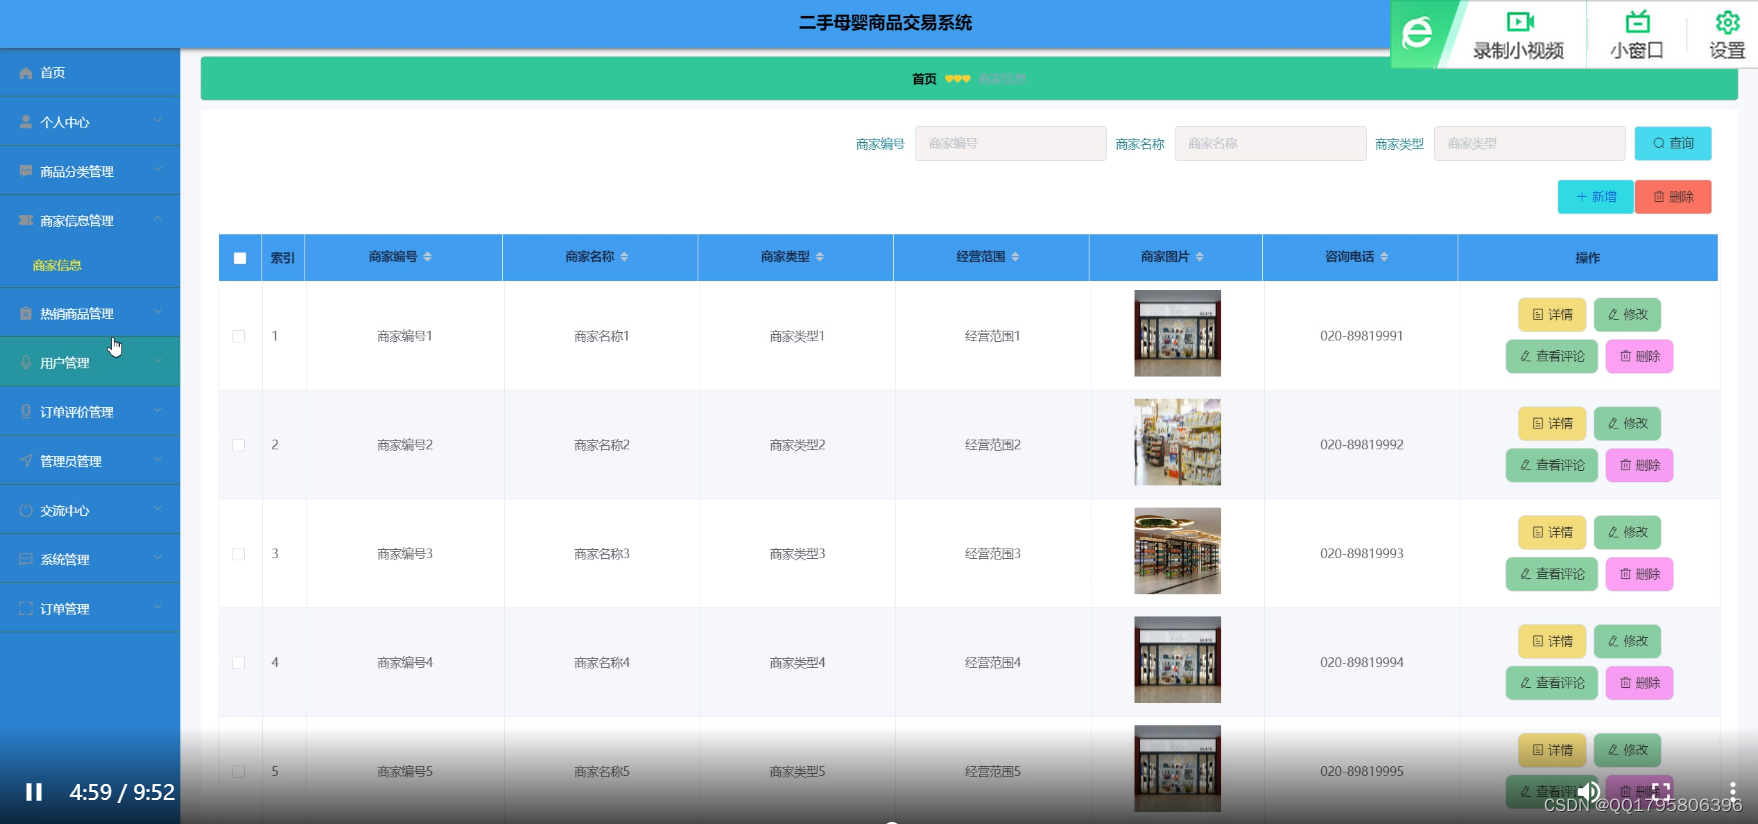Check the checkbox for row 商家编号5

click(x=239, y=772)
